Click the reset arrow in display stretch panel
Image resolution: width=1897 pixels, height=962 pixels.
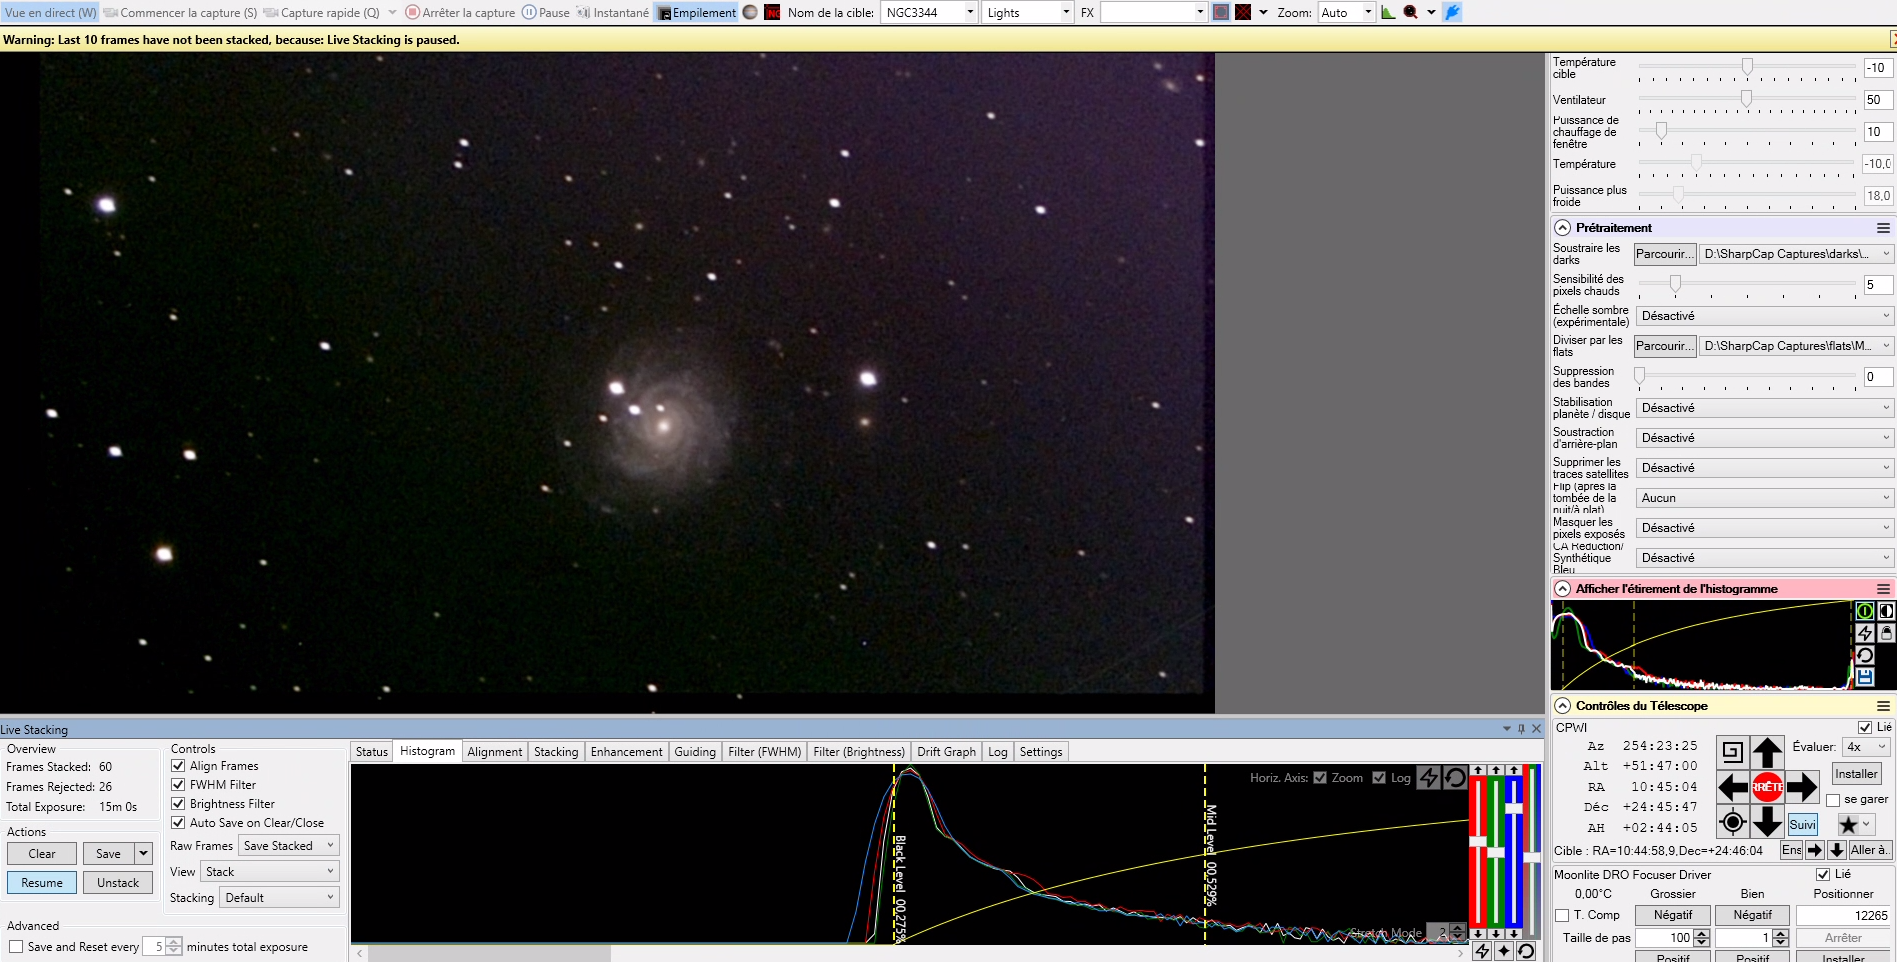coord(1865,655)
